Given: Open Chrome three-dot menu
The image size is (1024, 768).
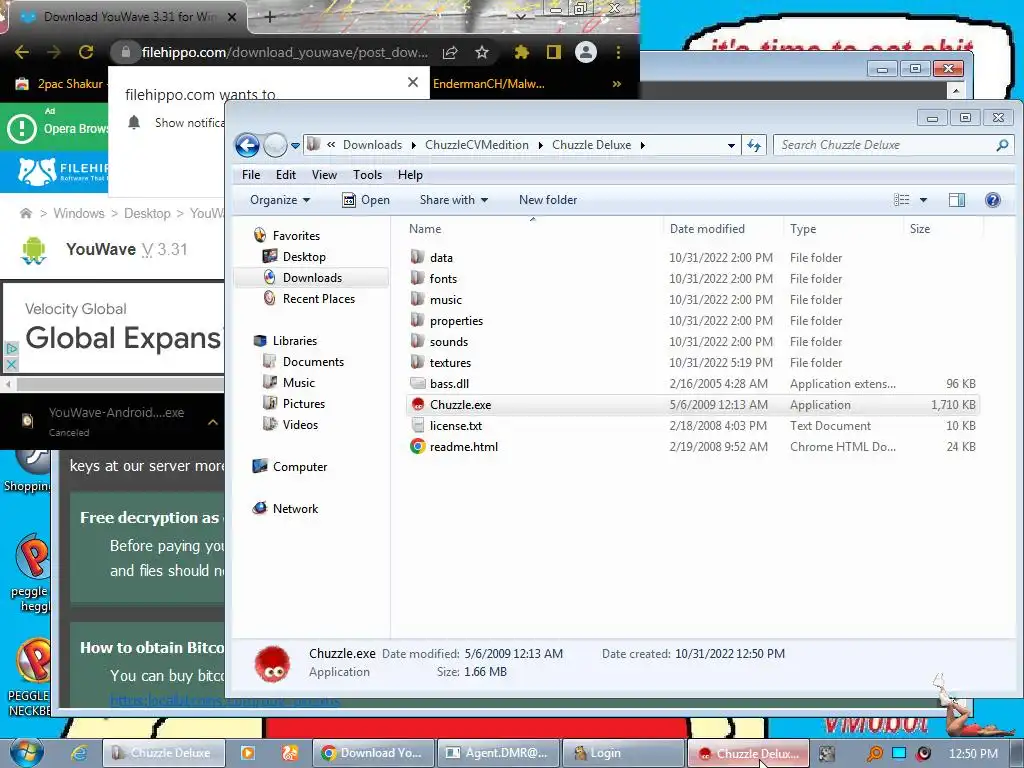Looking at the screenshot, I should point(618,52).
